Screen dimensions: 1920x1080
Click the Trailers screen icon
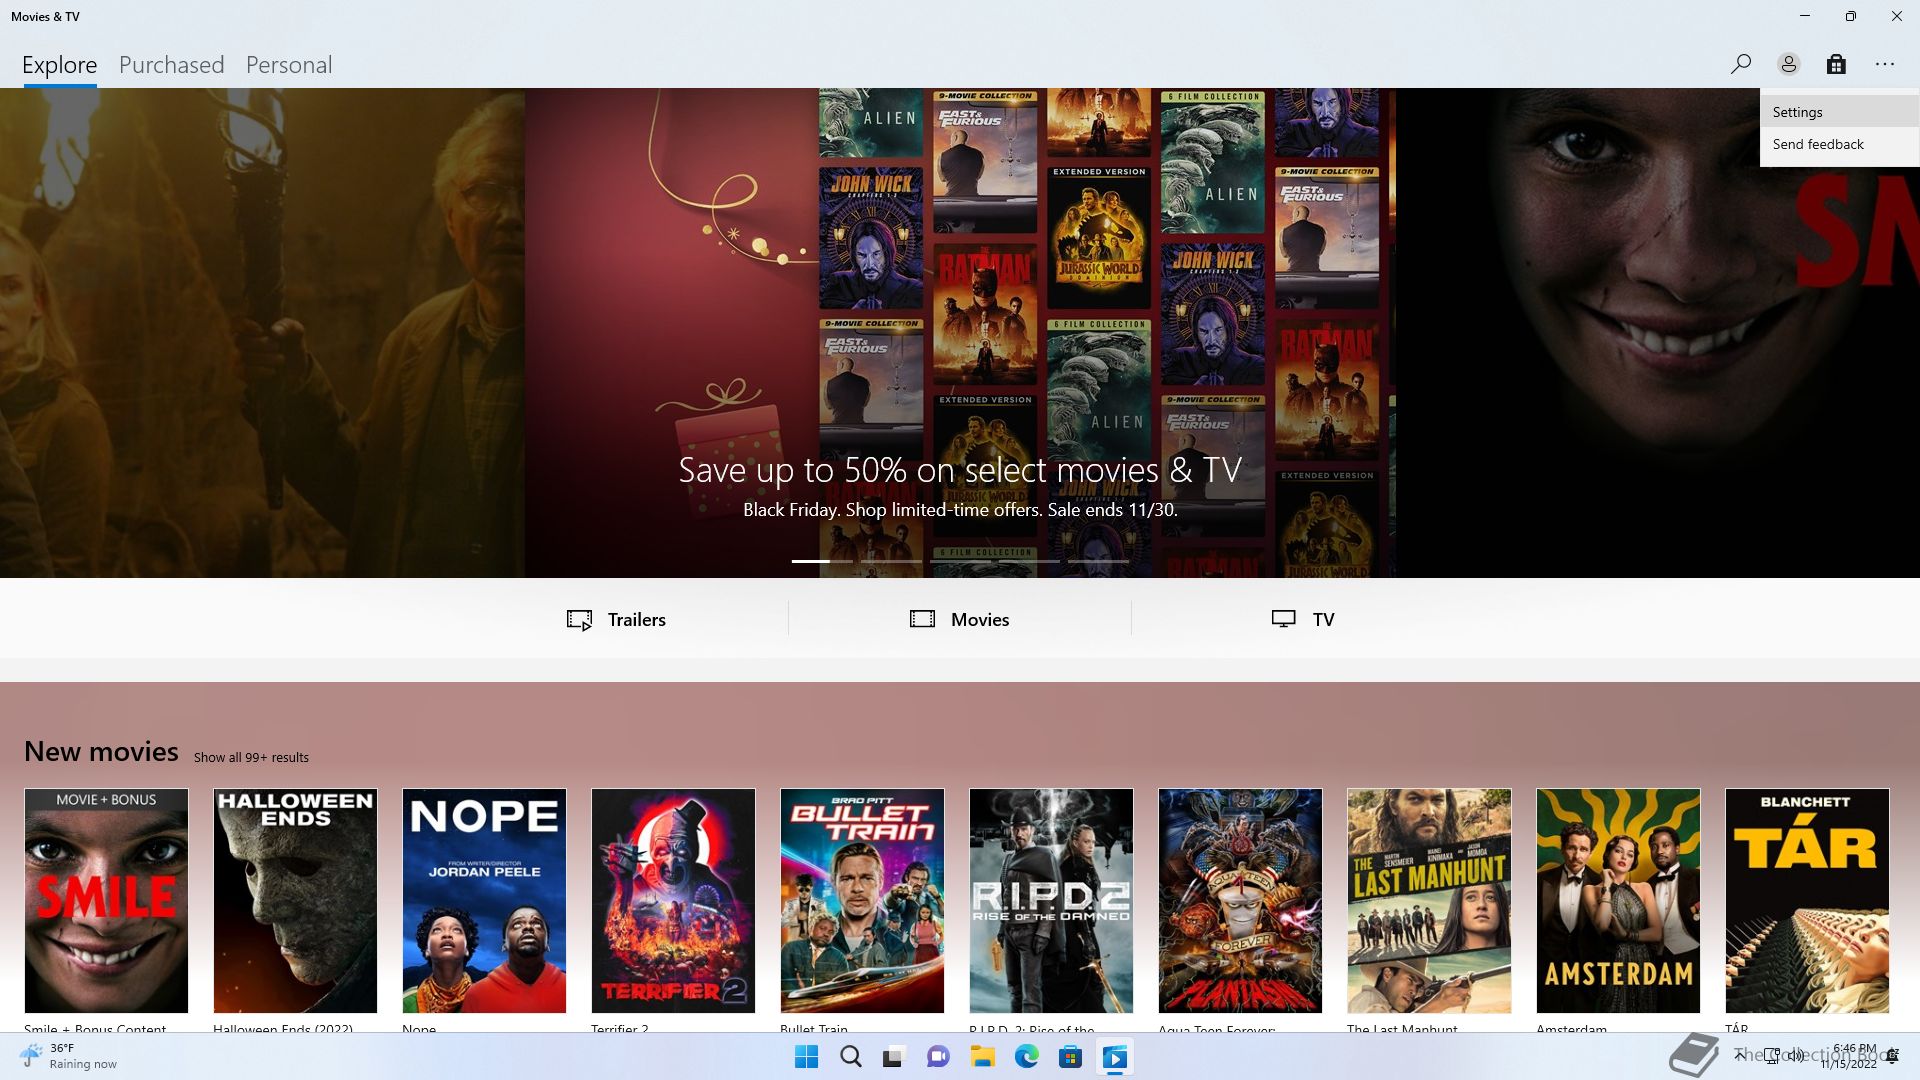pyautogui.click(x=579, y=620)
